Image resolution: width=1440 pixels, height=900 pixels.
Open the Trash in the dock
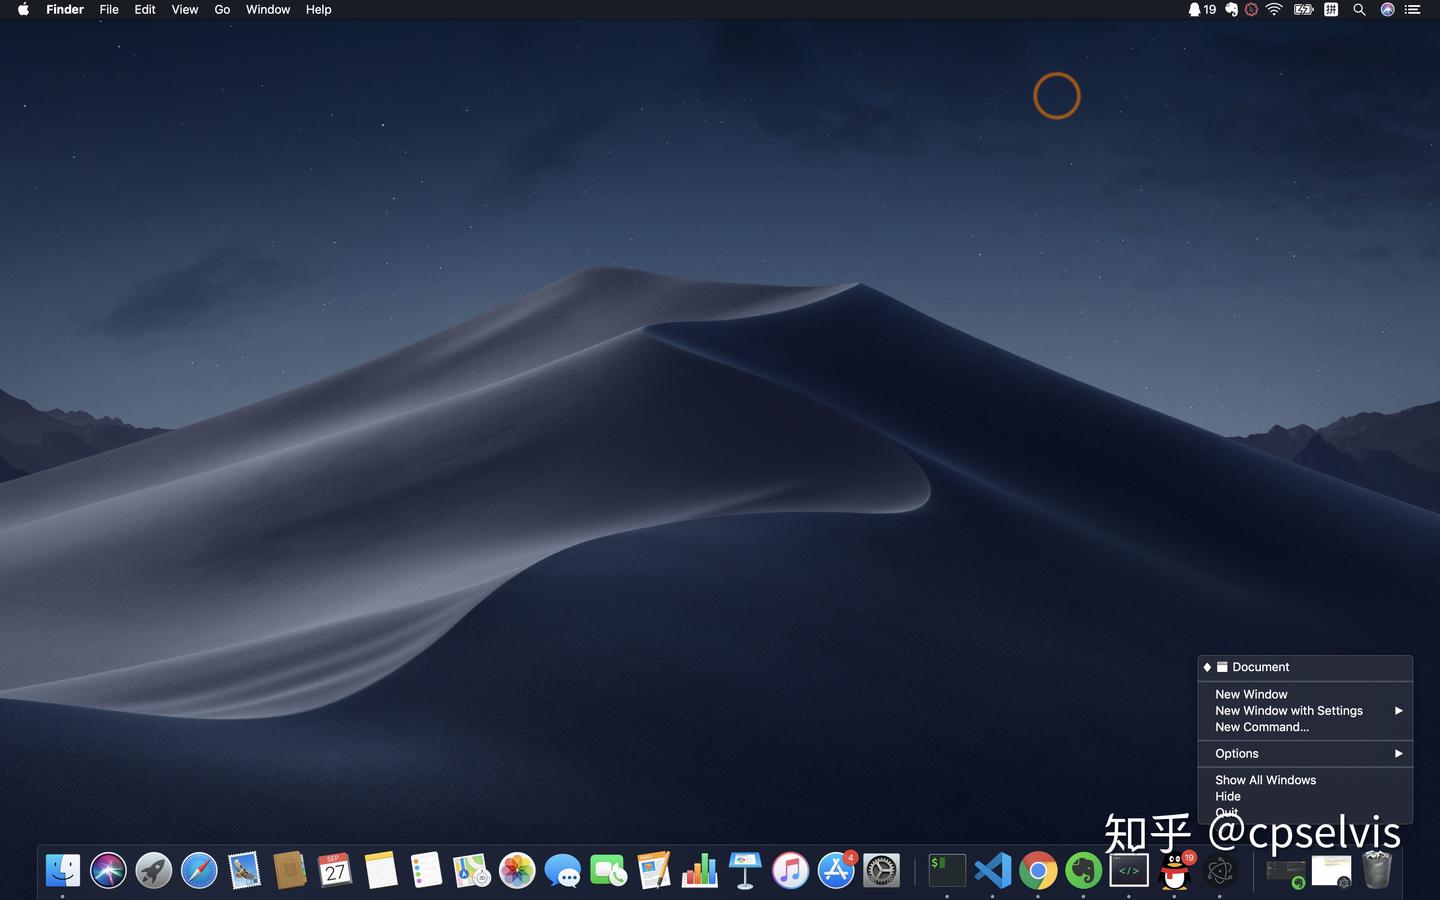coord(1377,870)
